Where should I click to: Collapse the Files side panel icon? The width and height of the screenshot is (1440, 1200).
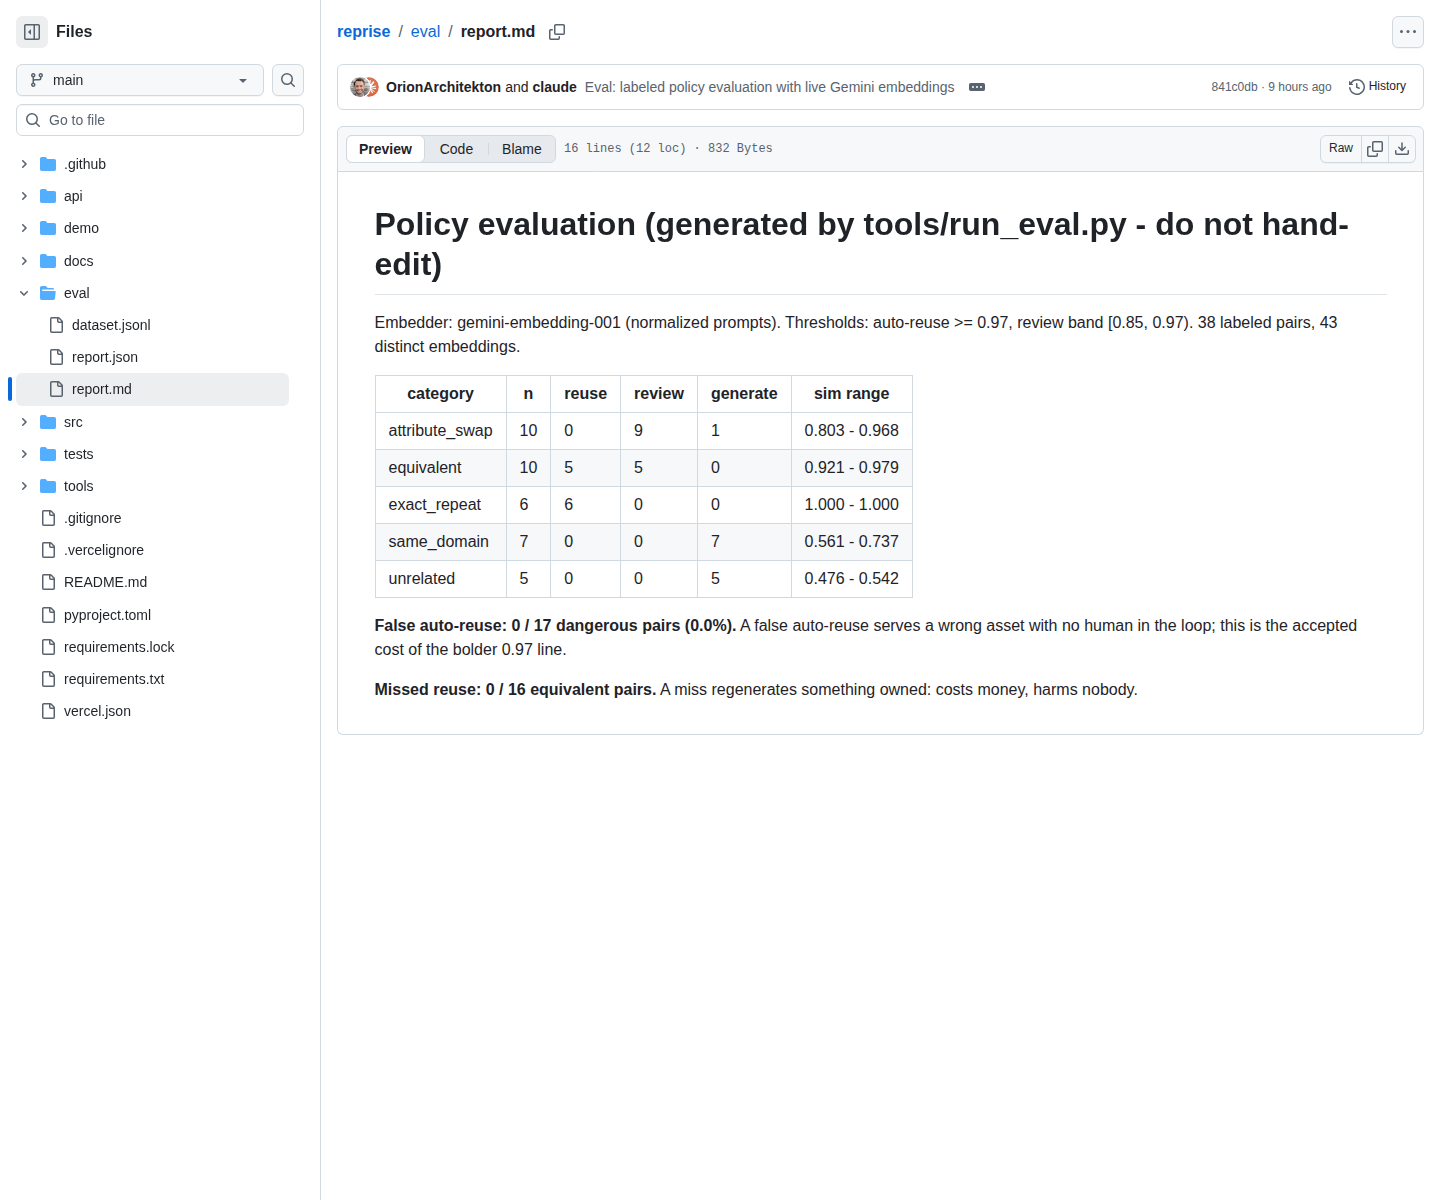point(32,32)
